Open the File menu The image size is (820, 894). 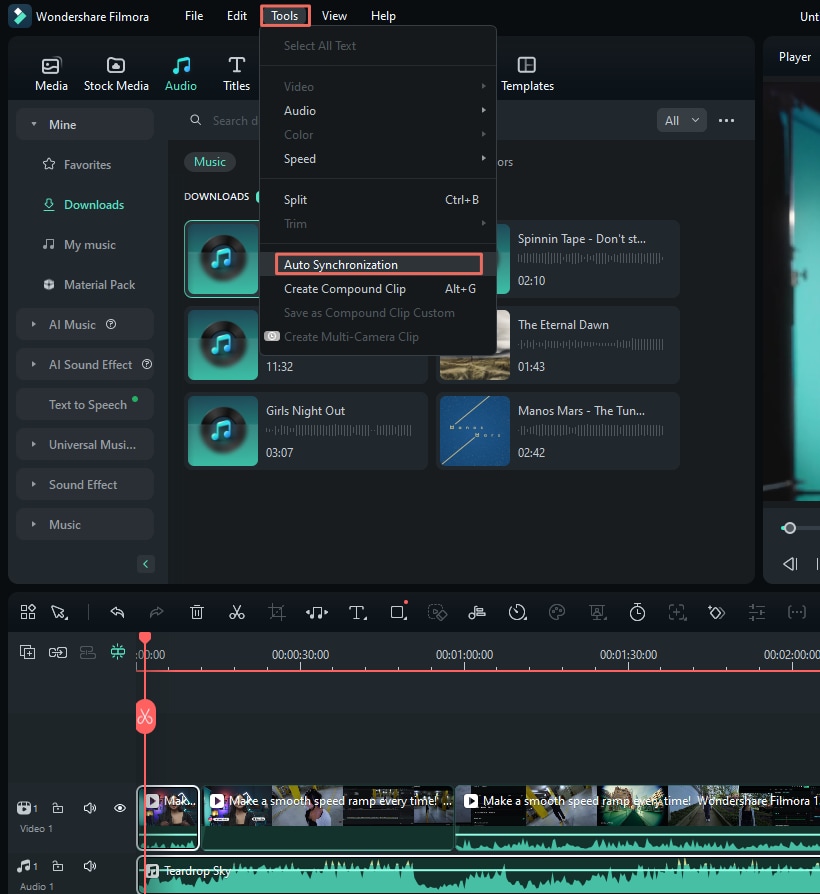194,16
